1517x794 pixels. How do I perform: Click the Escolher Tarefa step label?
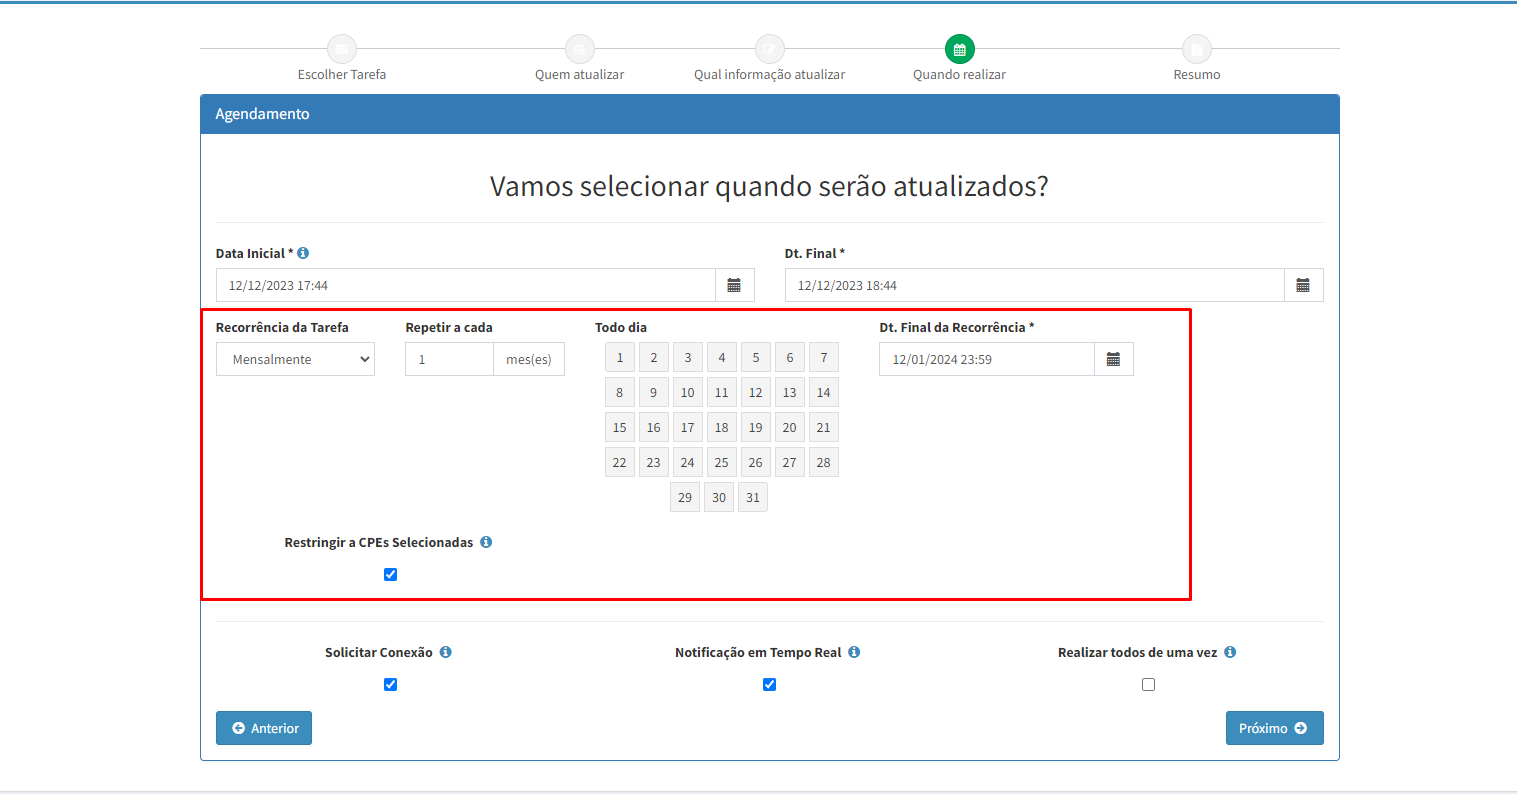click(342, 75)
